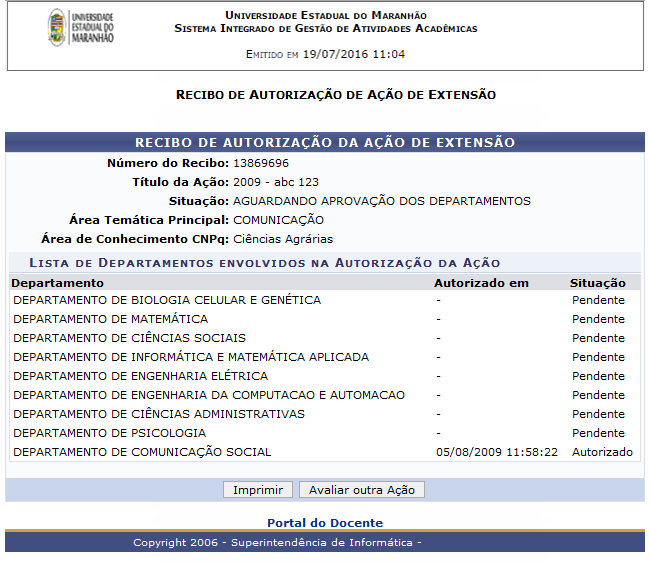The width and height of the screenshot is (650, 562).
Task: Select Departamento de Informática e Matemática Aplicada
Action: 191,357
